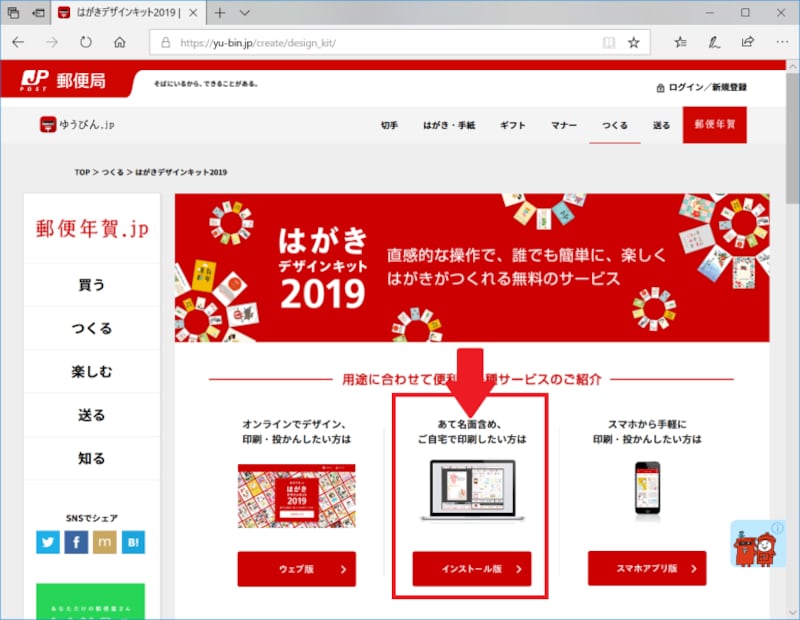This screenshot has height=620, width=800.
Task: Share the page via the Twitter icon
Action: (47, 543)
